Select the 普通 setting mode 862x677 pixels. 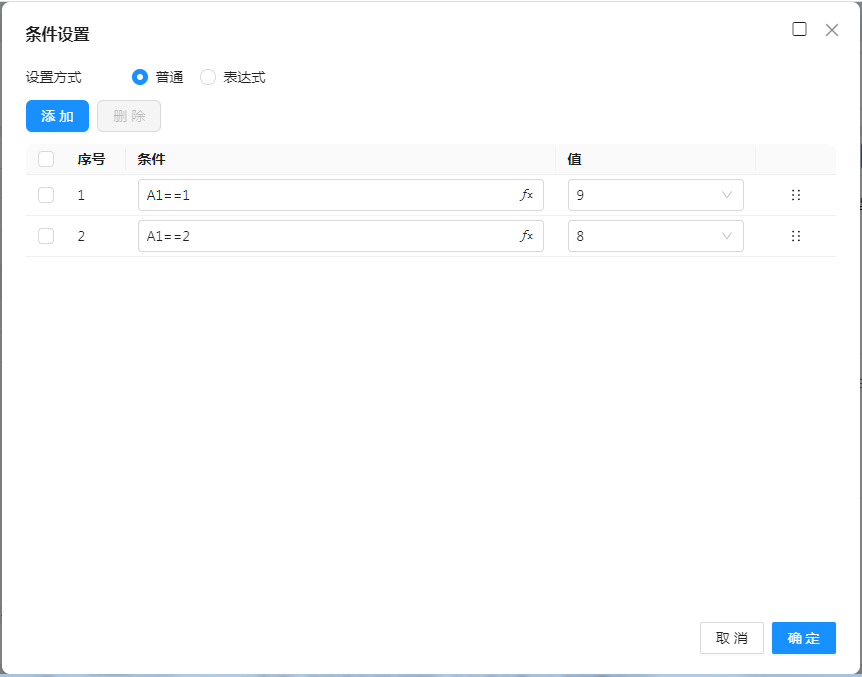140,77
